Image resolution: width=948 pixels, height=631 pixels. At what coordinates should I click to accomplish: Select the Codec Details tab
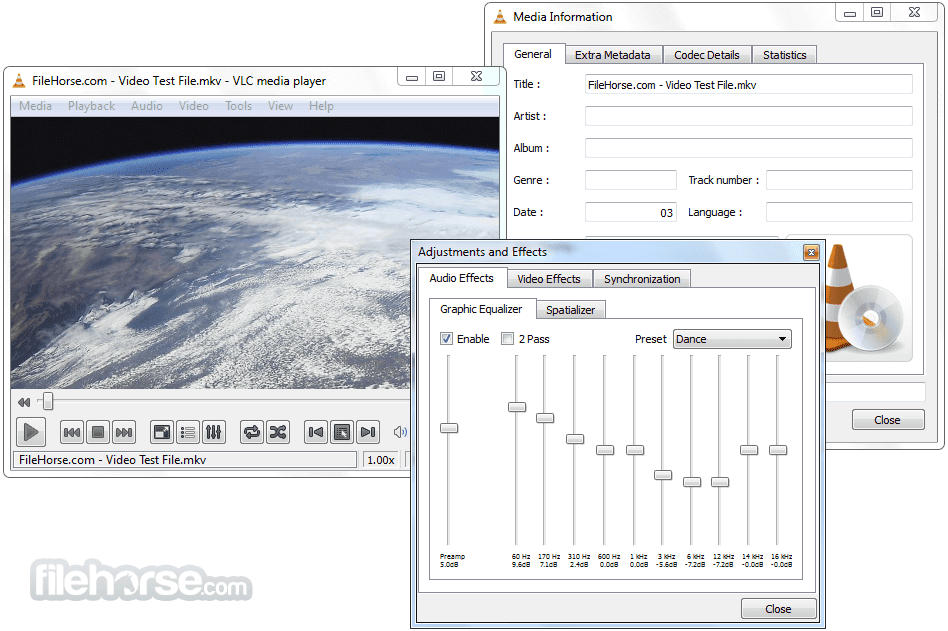(x=707, y=55)
